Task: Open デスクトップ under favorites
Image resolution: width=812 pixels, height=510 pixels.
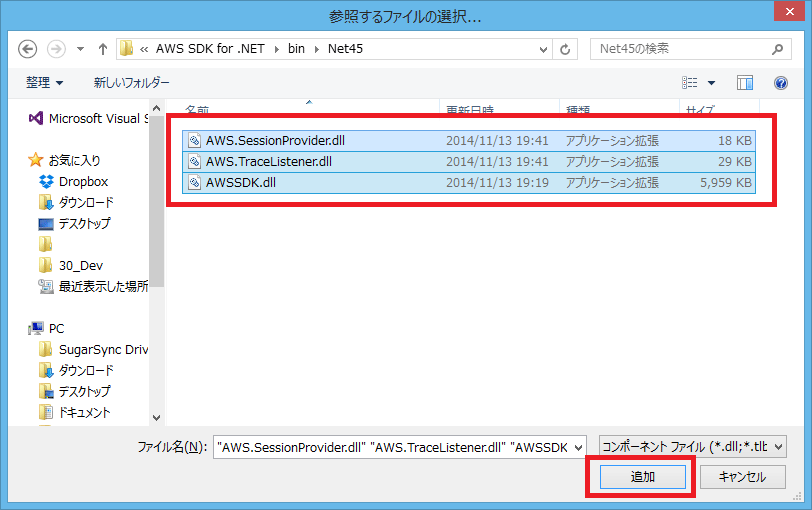Action: (75, 224)
